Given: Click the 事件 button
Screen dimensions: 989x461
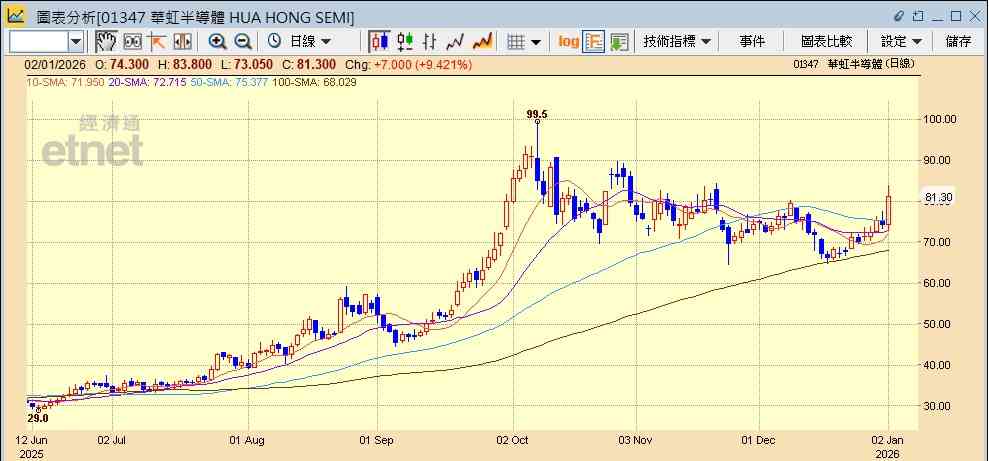Looking at the screenshot, I should click(752, 42).
